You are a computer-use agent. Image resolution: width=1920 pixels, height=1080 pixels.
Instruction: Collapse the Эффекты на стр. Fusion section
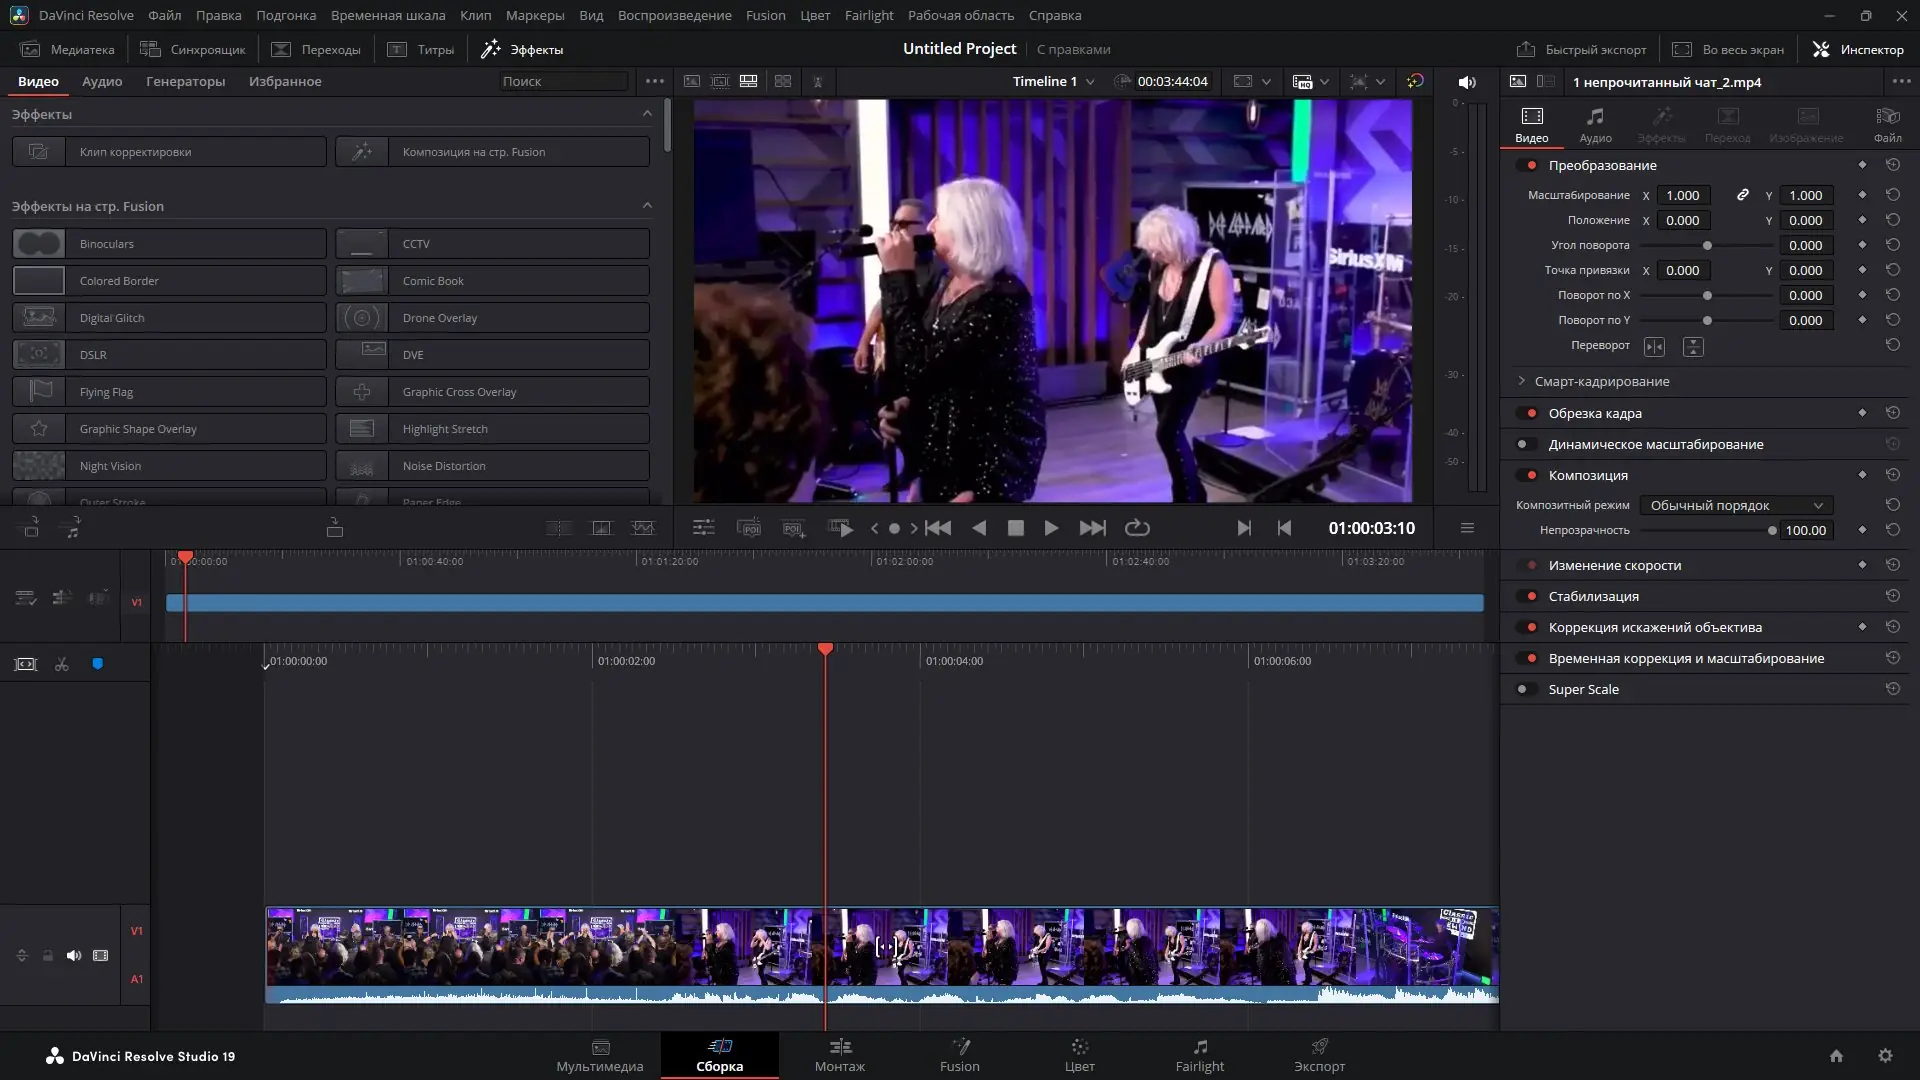[x=647, y=205]
